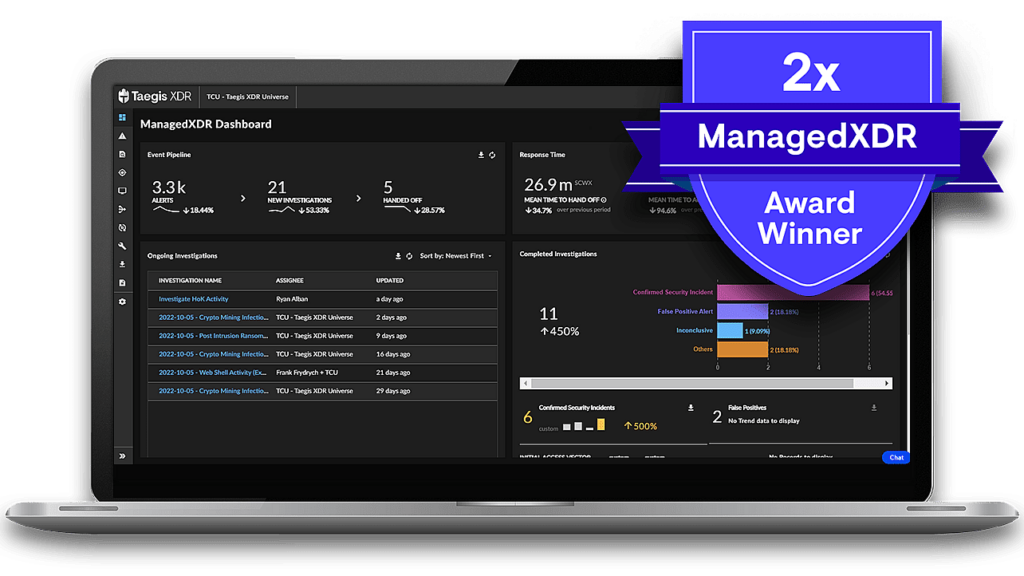The height and width of the screenshot is (576, 1024).
Task: Open Sort by: Newest First dropdown
Action: [456, 256]
